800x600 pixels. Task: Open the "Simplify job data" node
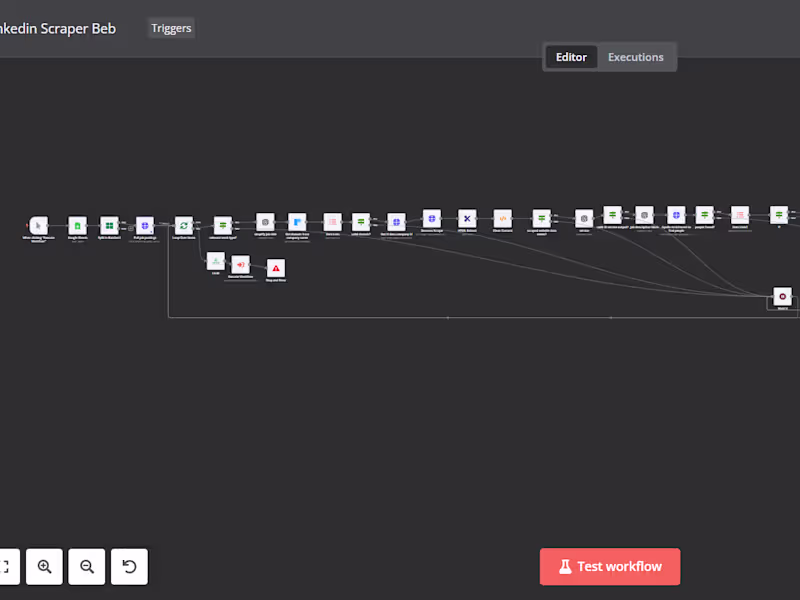coord(264,222)
